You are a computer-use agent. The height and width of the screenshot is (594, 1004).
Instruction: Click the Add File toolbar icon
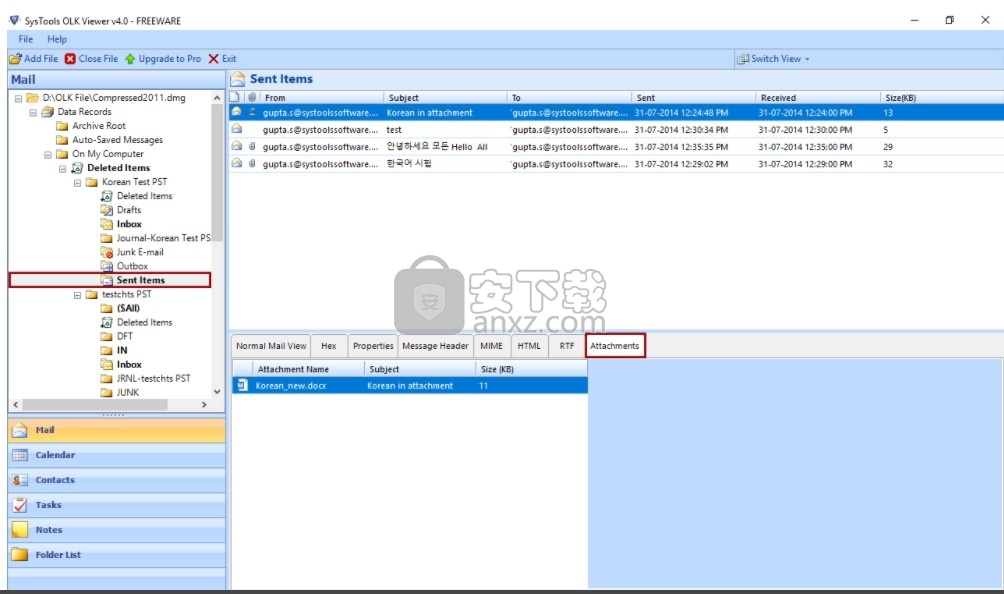coord(15,59)
